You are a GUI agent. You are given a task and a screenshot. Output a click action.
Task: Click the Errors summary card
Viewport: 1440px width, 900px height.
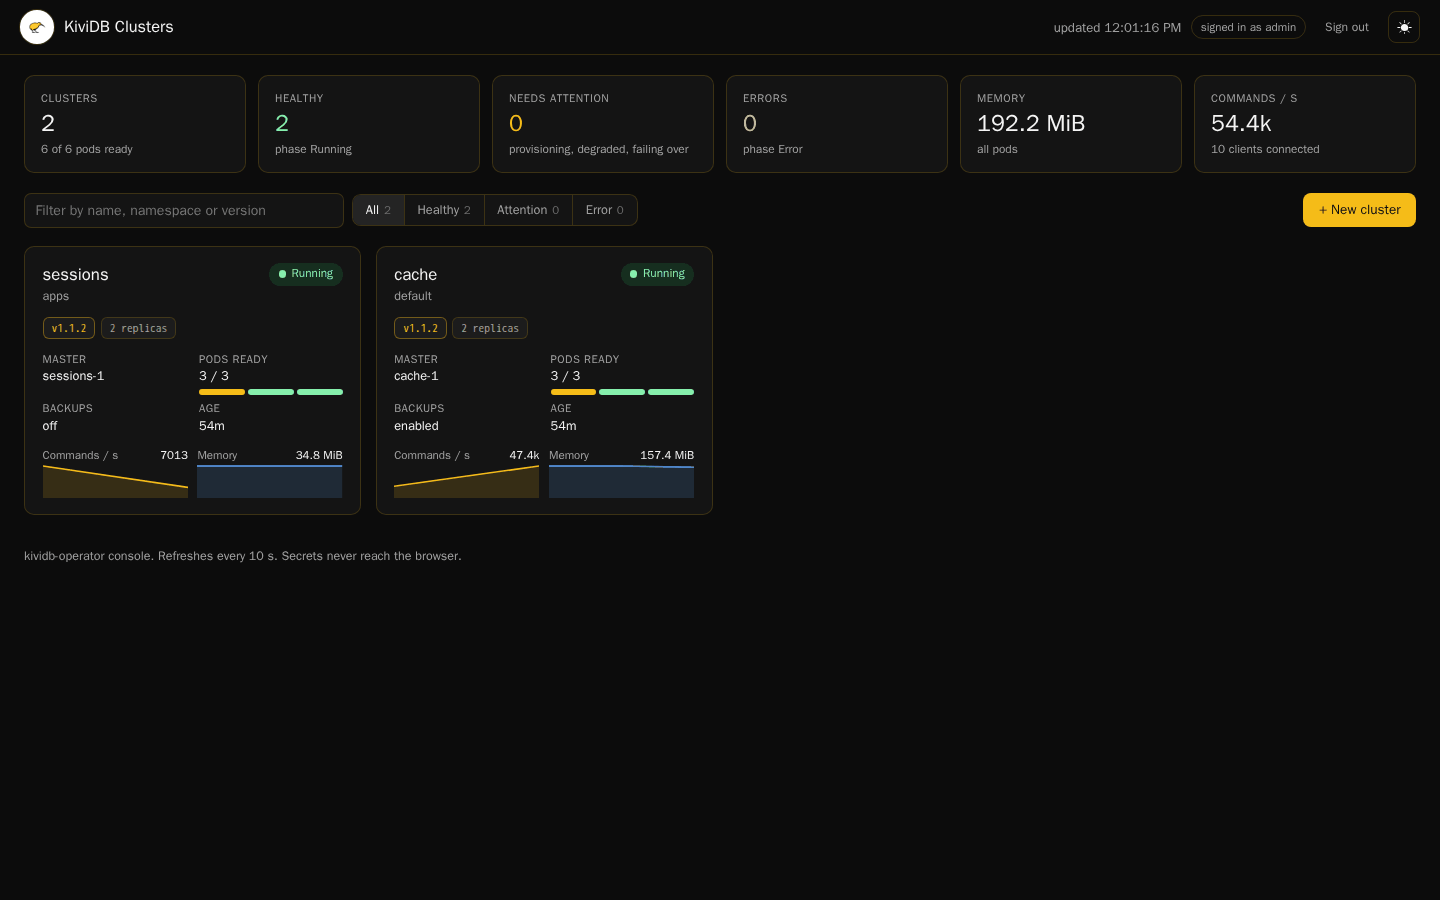837,124
